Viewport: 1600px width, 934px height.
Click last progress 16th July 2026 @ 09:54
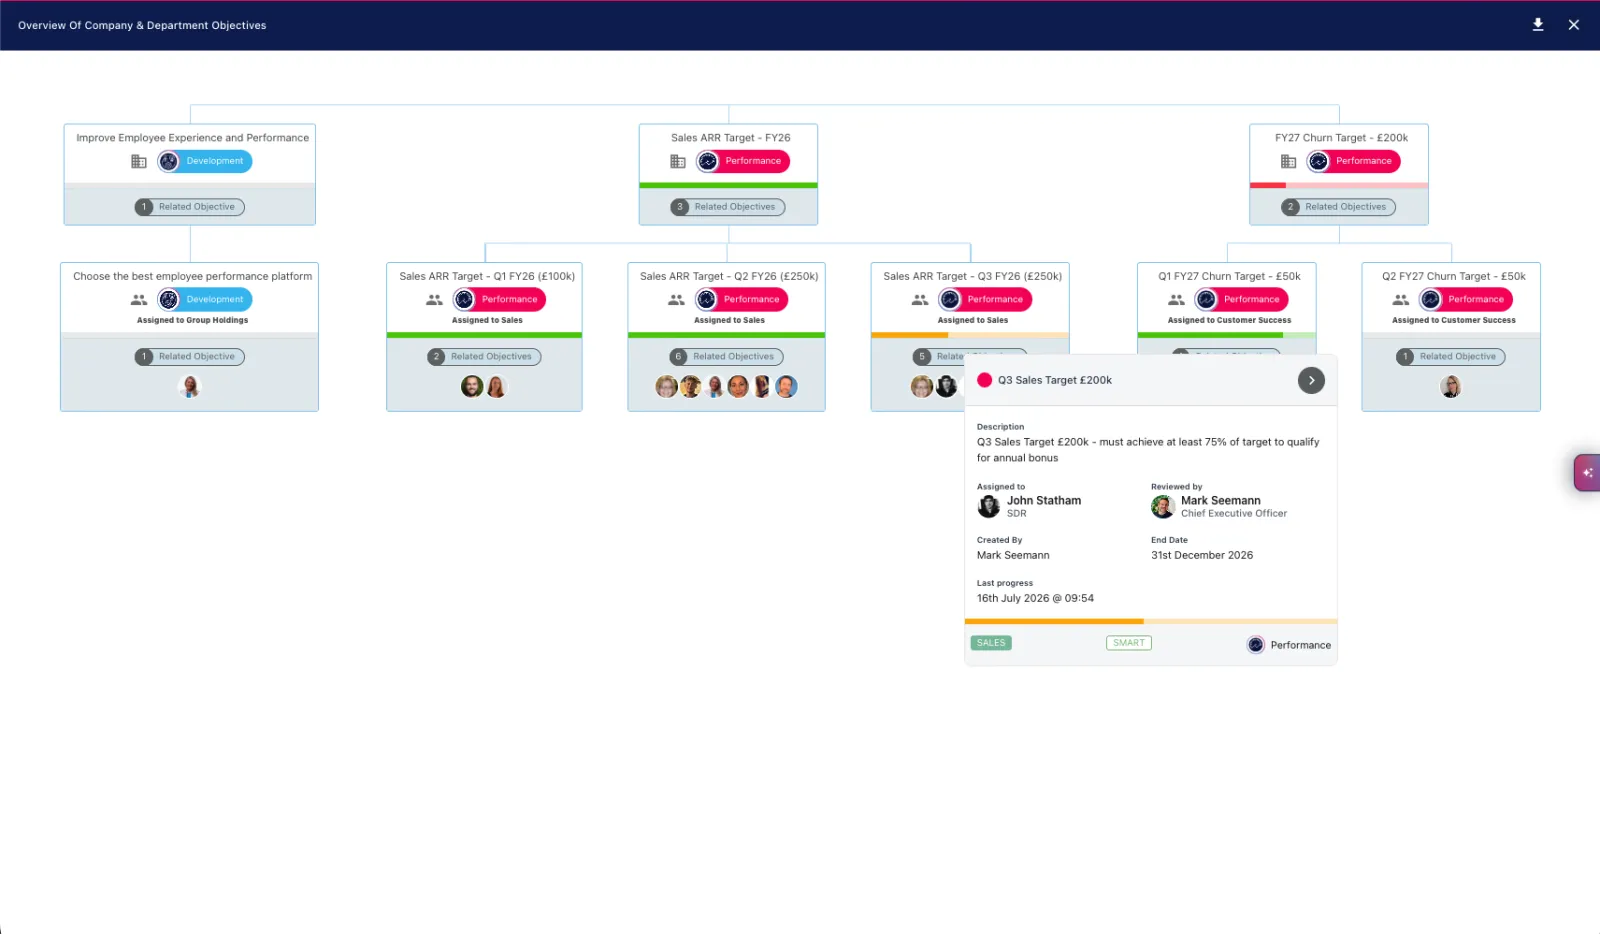(1035, 599)
